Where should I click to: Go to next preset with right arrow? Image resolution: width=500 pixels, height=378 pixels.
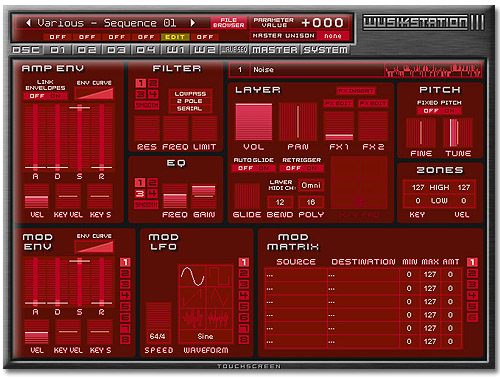192,23
